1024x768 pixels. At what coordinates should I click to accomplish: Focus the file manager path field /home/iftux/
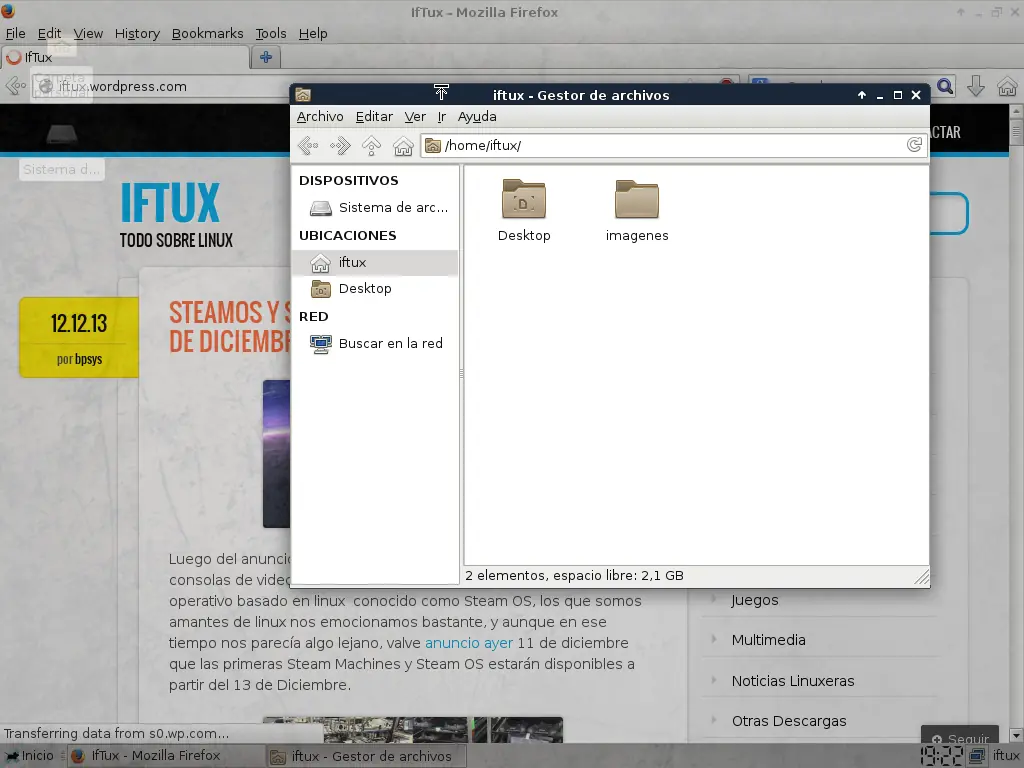(673, 145)
